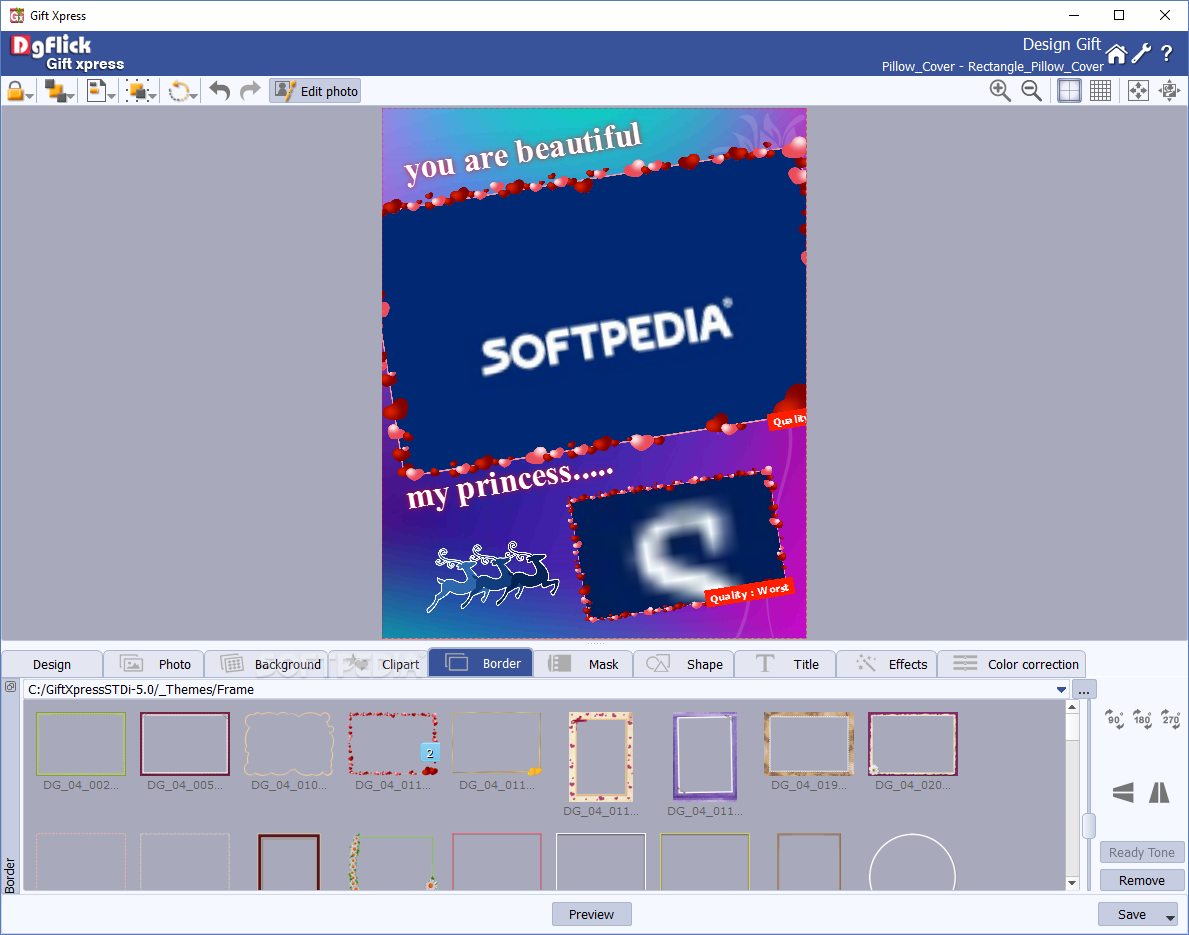
Task: Select the Border tab
Action: (x=481, y=664)
